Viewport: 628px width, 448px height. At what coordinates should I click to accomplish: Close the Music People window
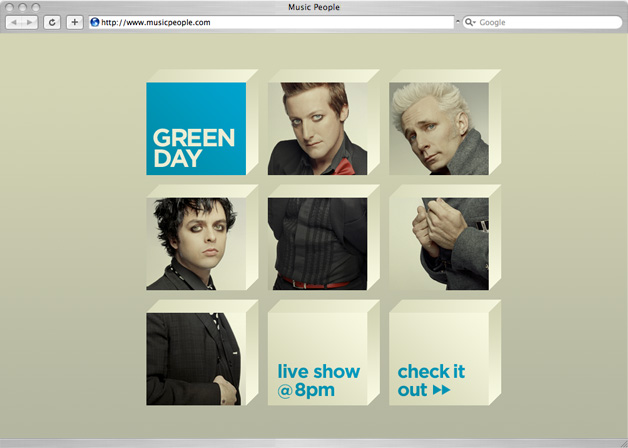pyautogui.click(x=10, y=7)
